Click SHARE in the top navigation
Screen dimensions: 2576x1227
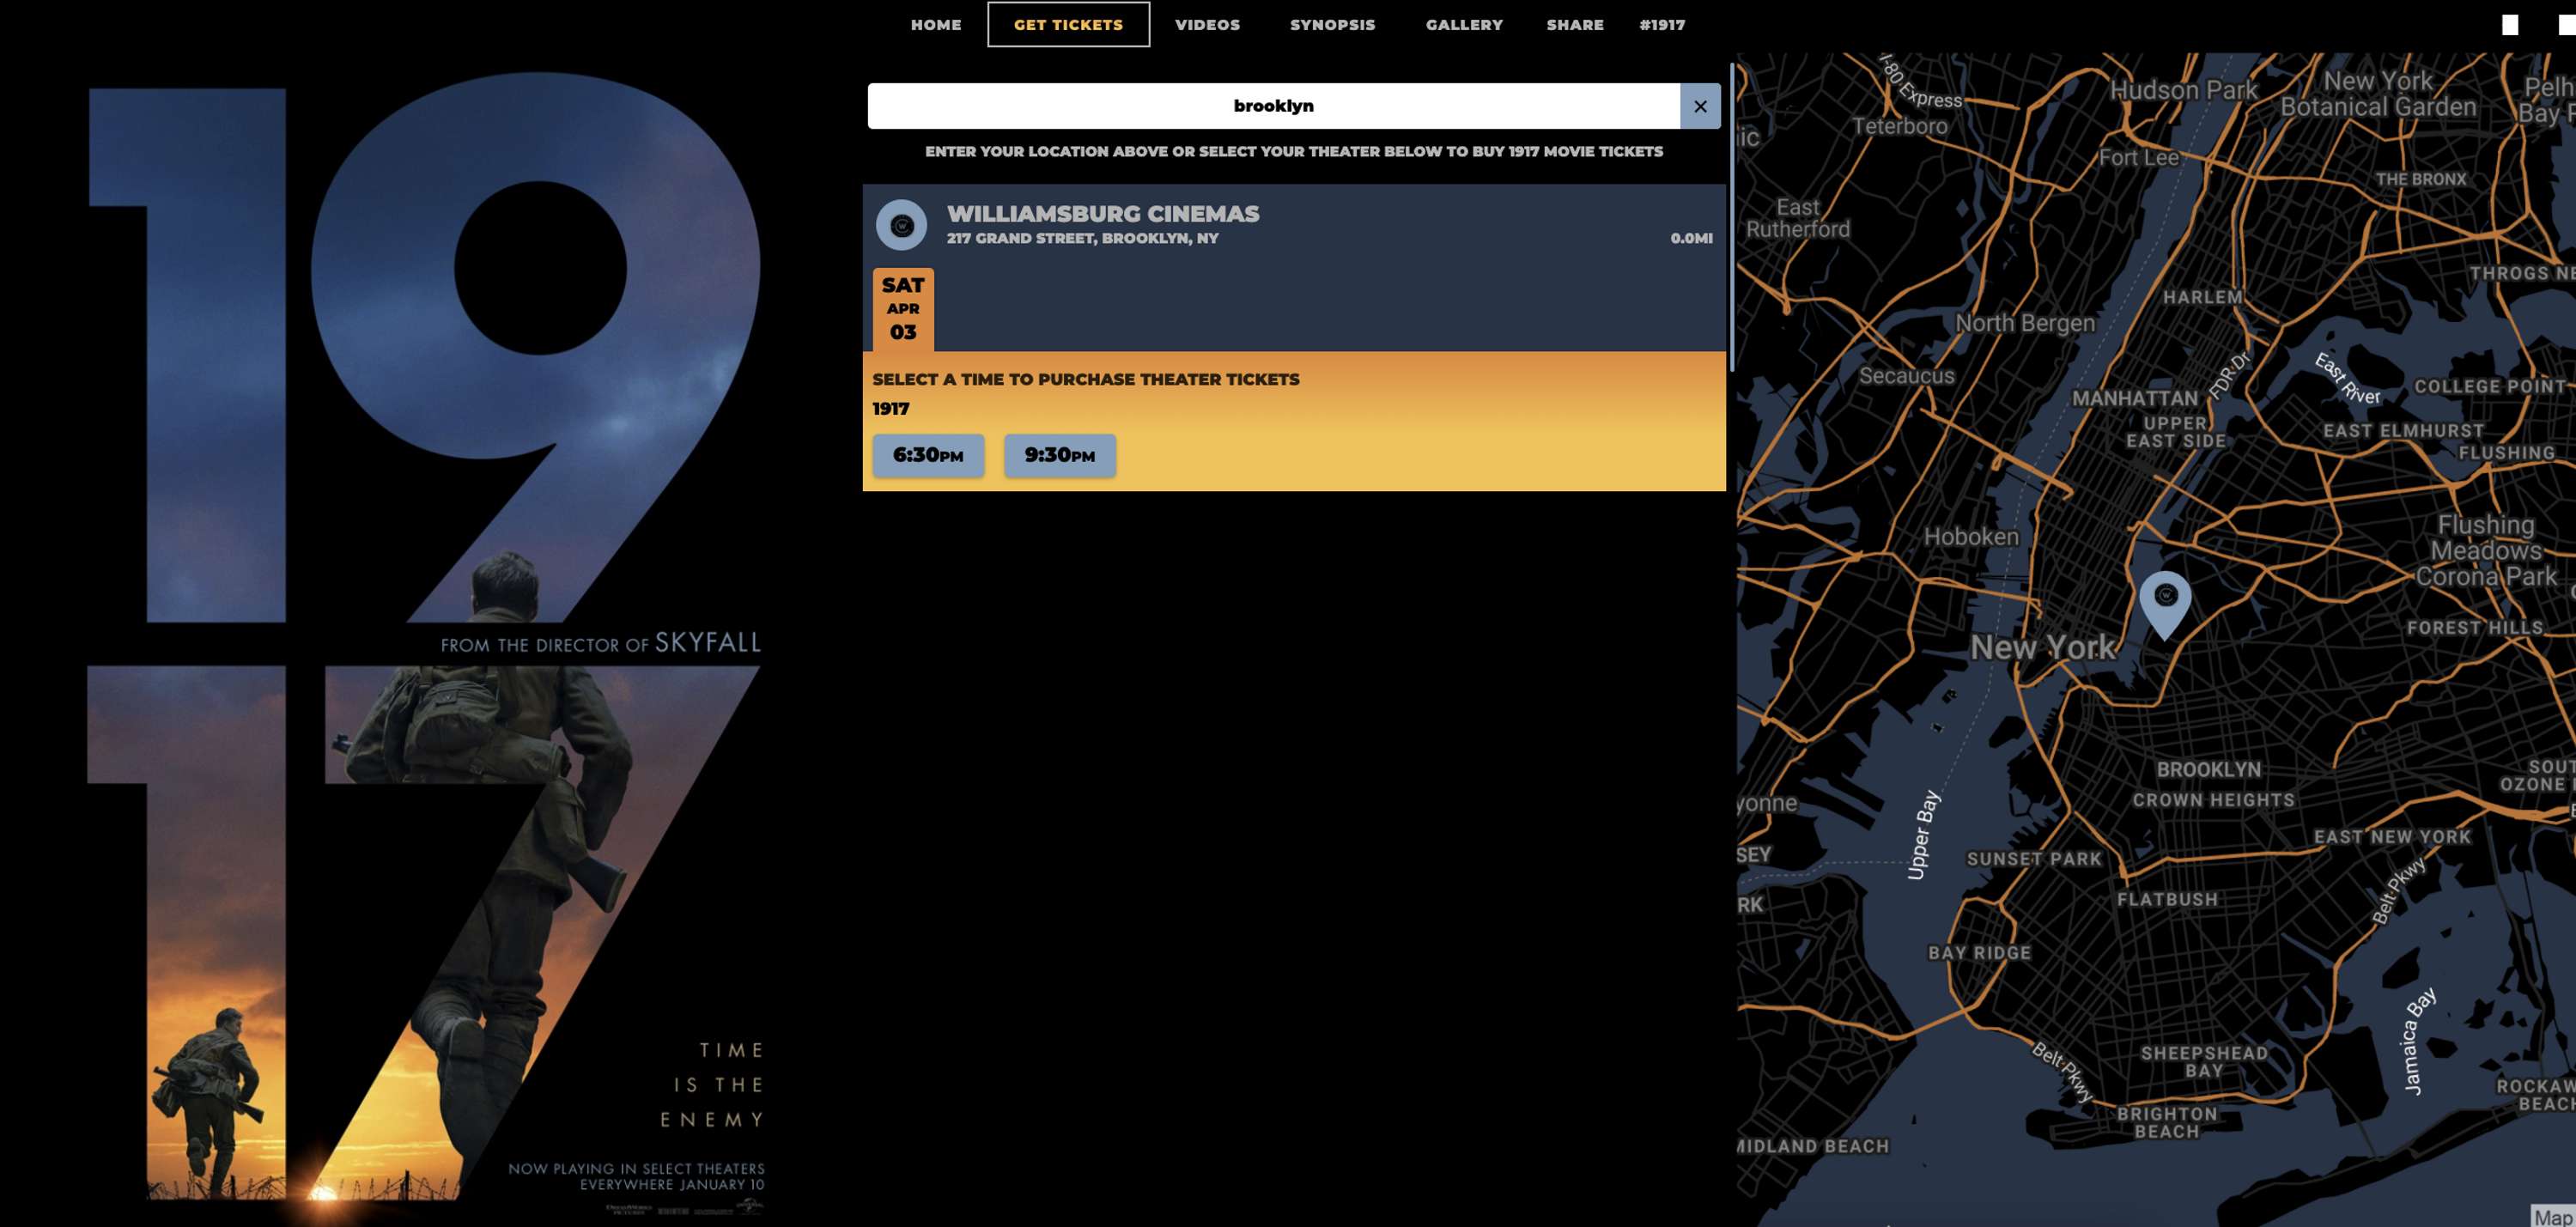click(x=1575, y=25)
